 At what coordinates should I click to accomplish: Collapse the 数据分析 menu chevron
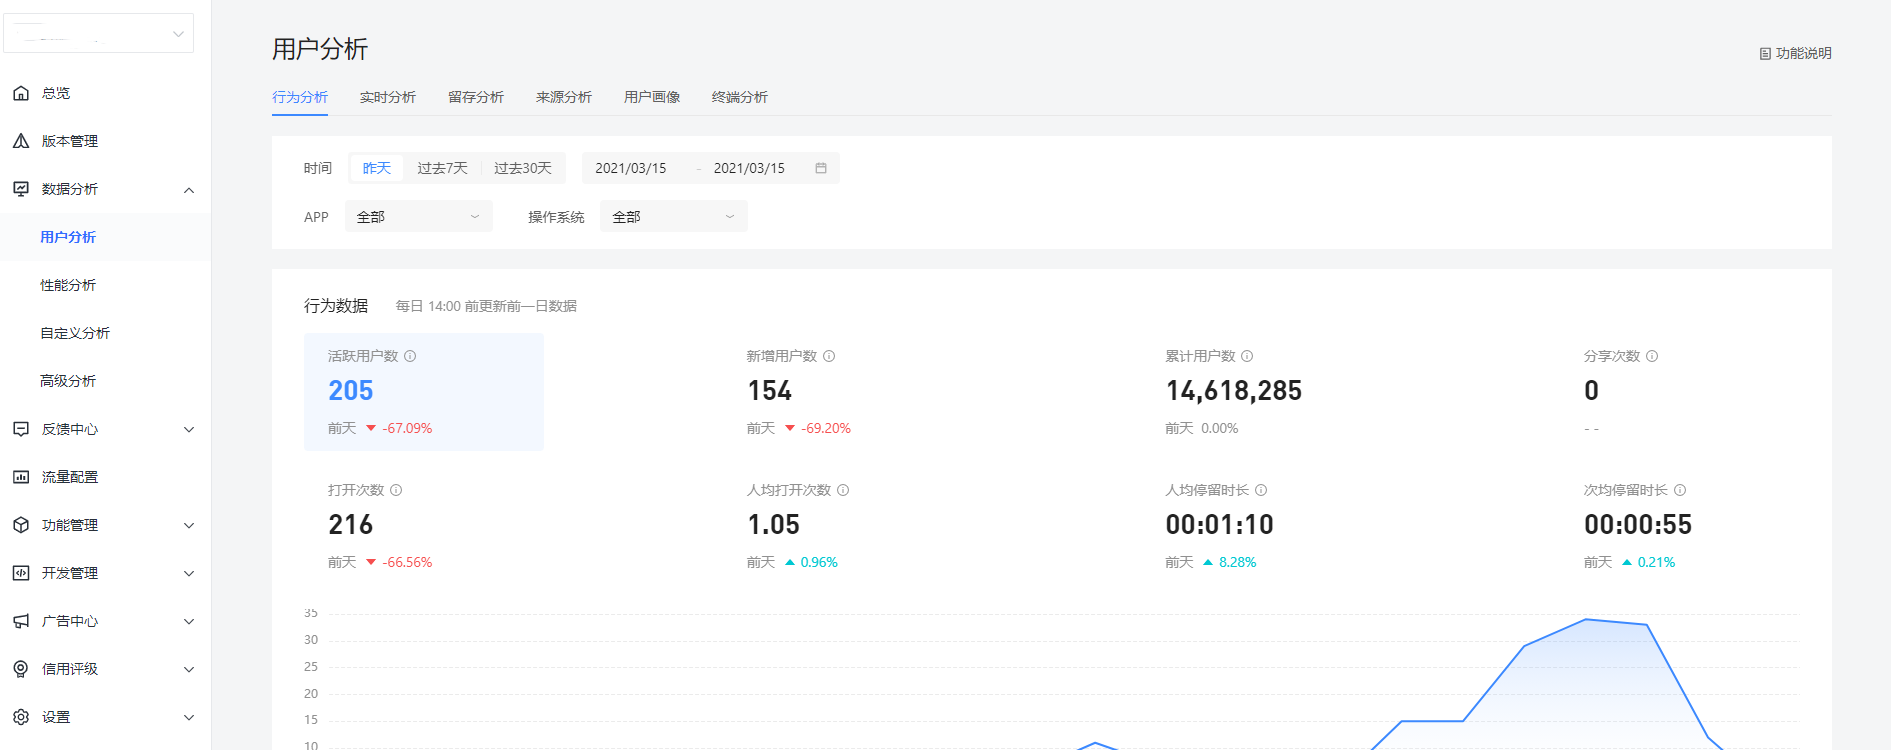[189, 190]
